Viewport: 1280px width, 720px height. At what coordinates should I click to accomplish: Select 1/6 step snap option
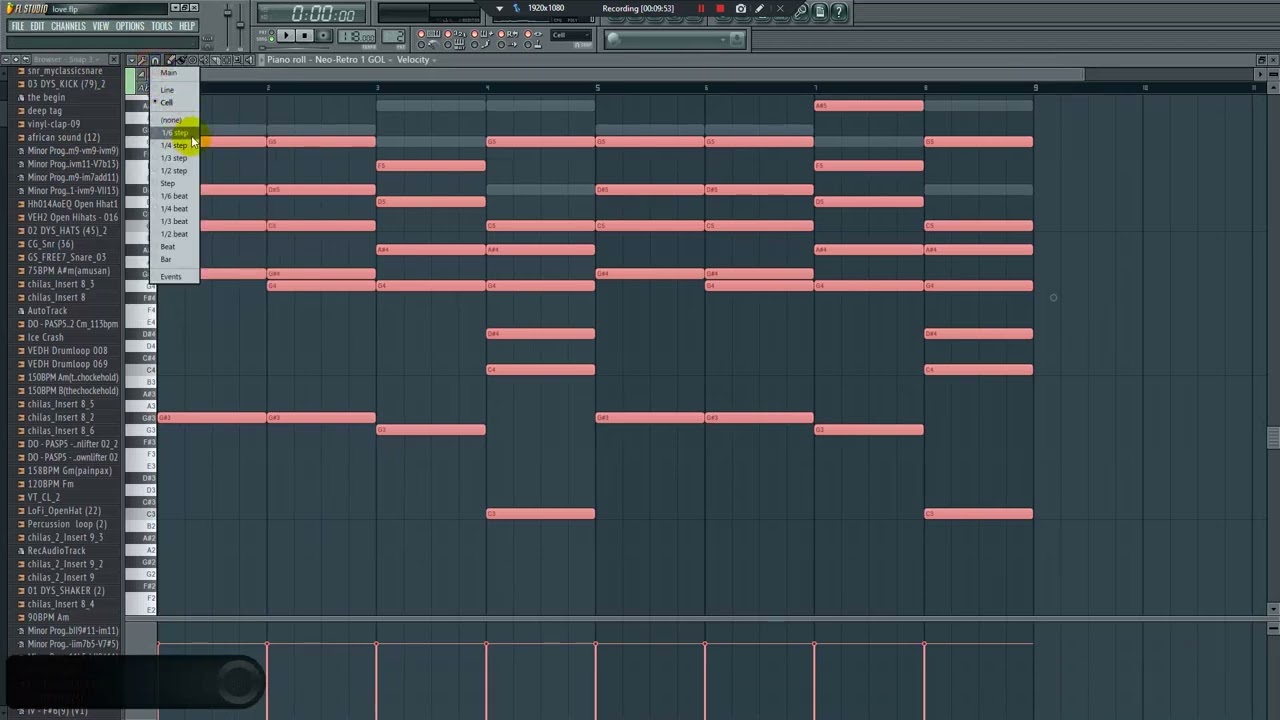[x=174, y=133]
